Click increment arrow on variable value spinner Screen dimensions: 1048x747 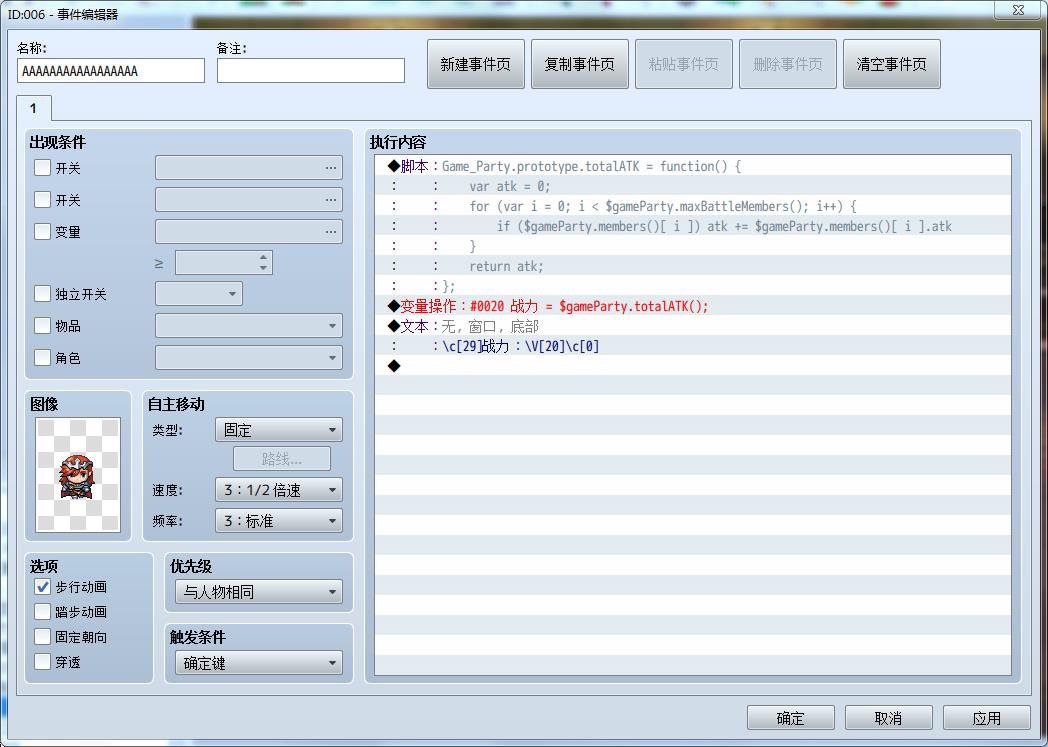click(263, 257)
